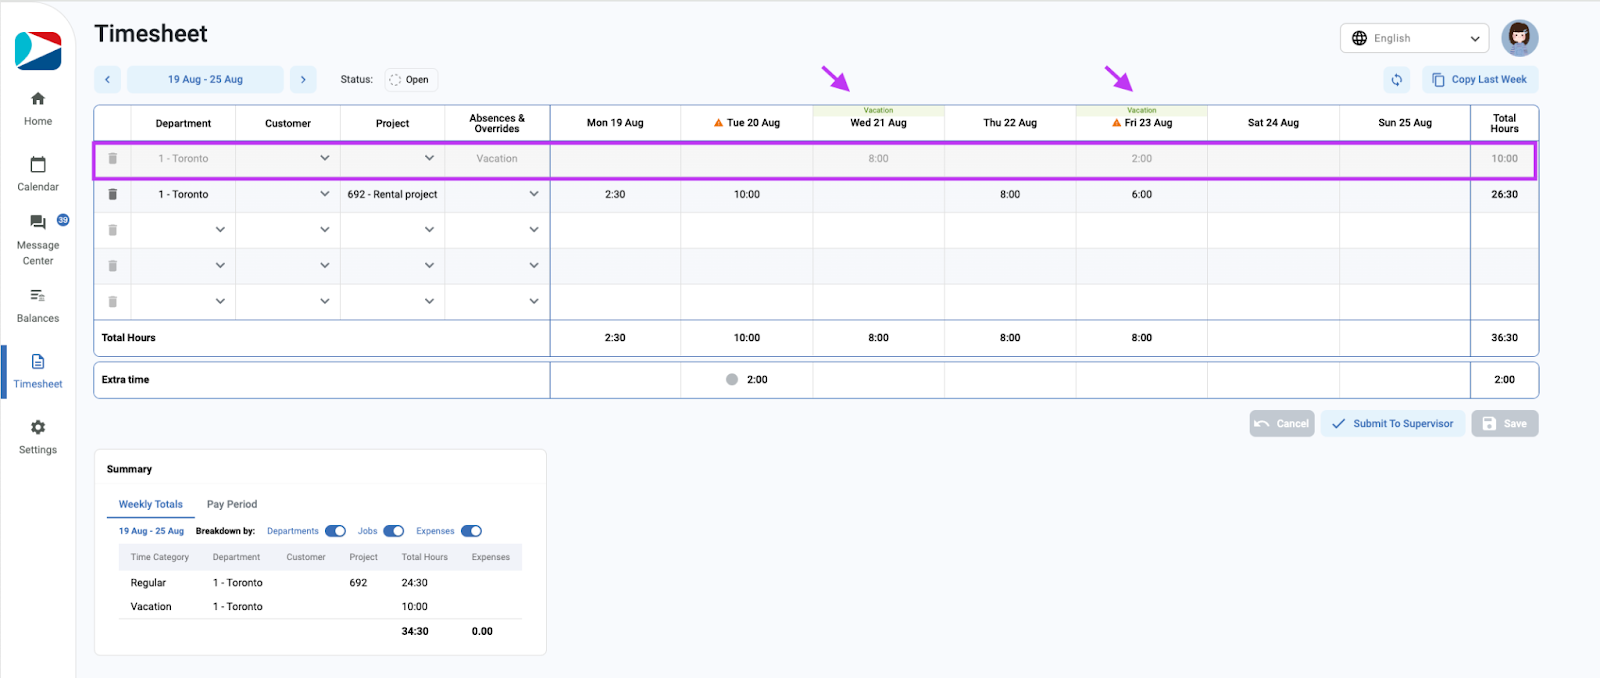Click warning triangle on Fri 23 Aug

tap(1116, 123)
